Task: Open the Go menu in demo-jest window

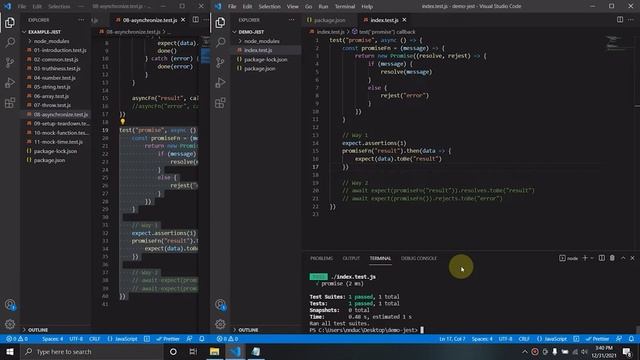Action: 309,7
